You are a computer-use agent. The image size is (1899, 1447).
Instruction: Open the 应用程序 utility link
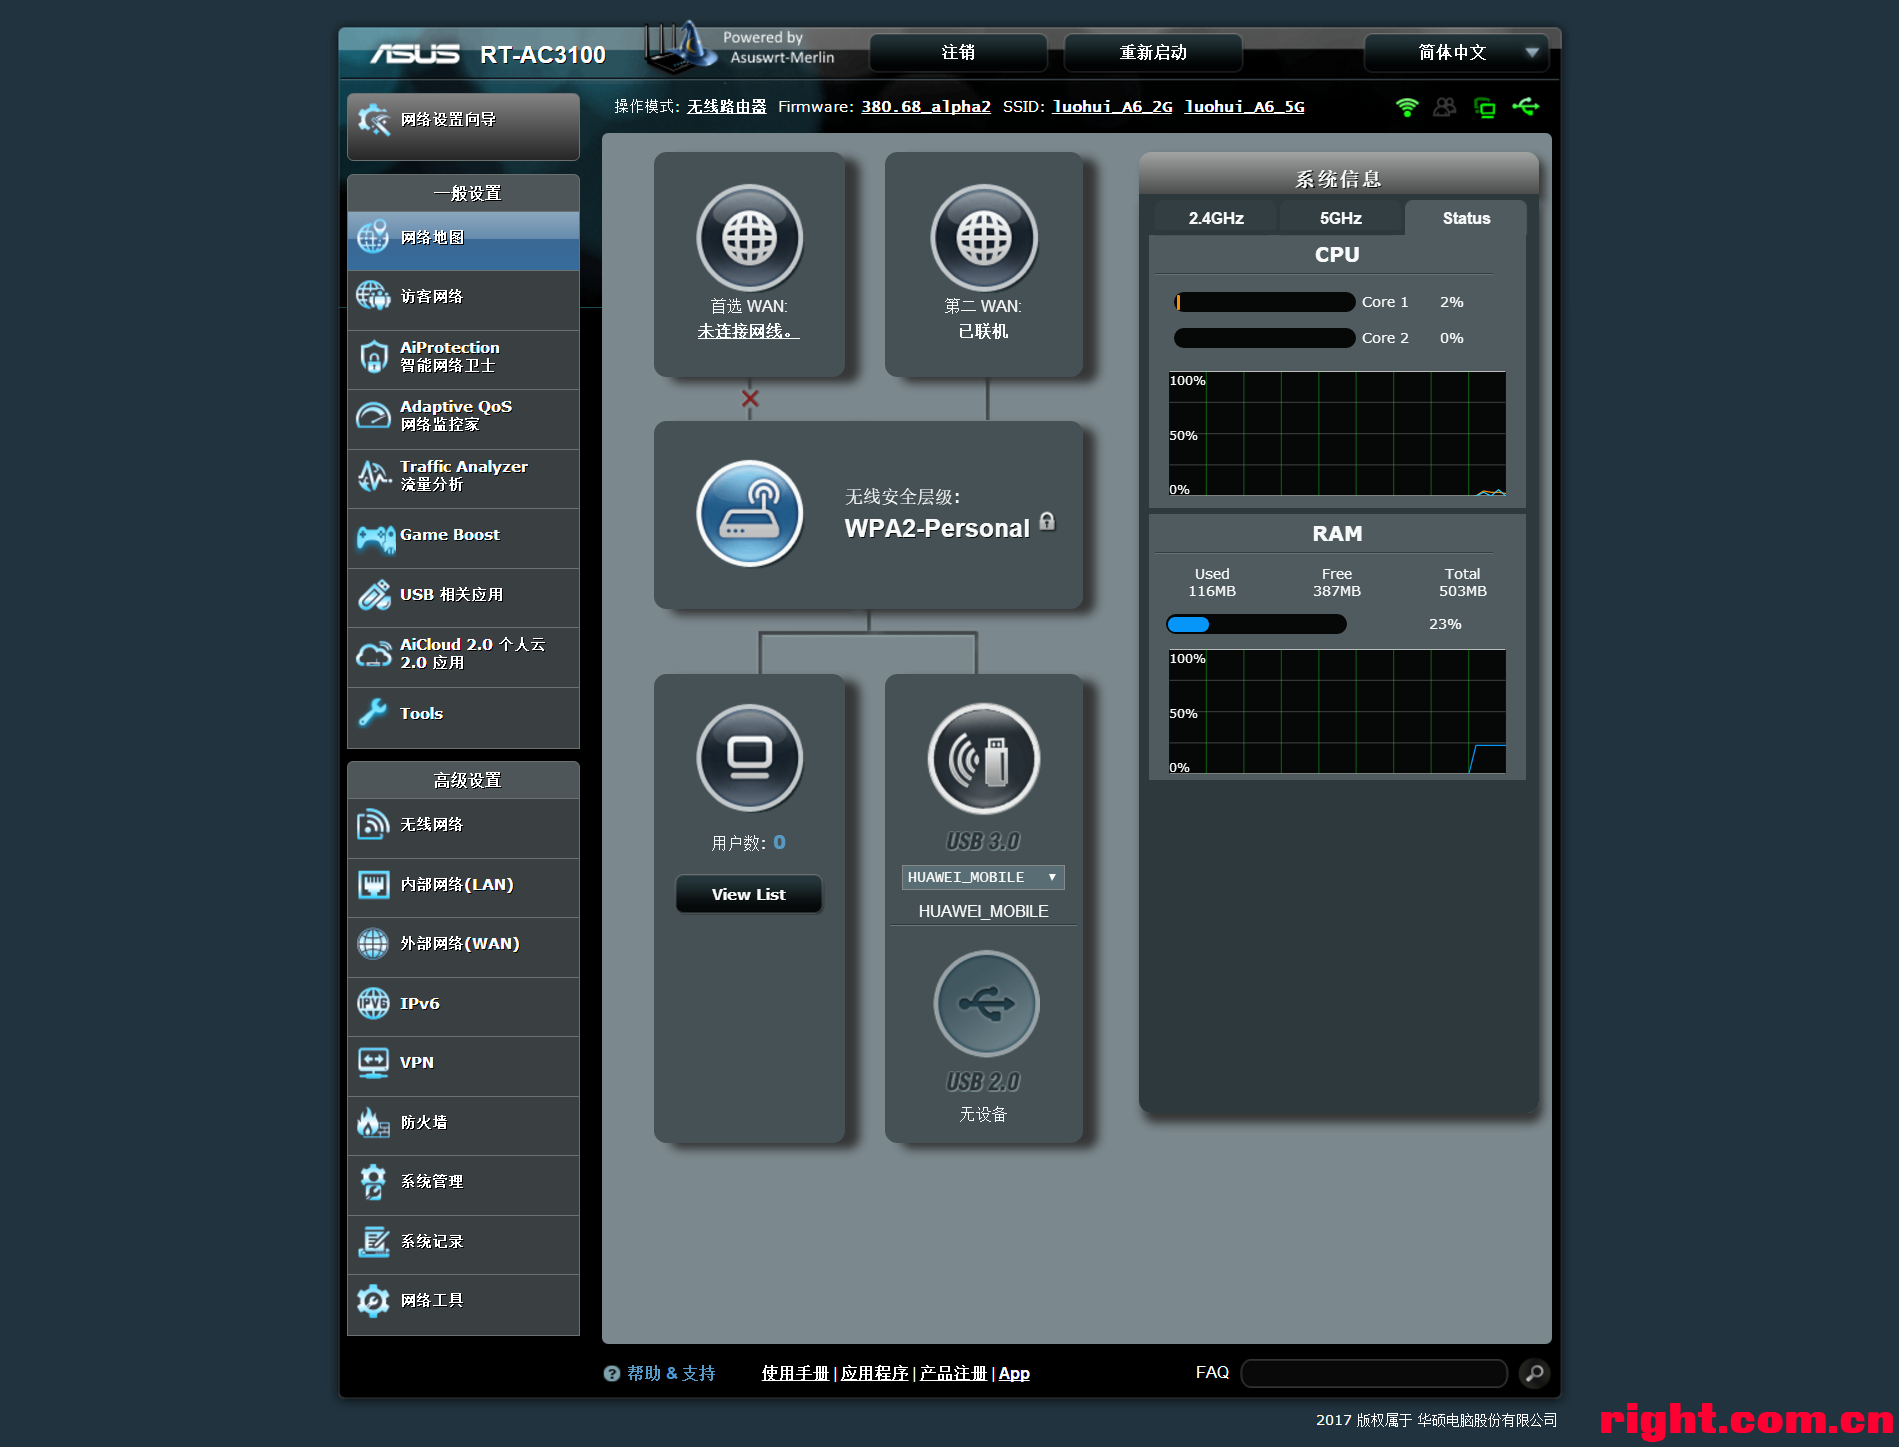[x=874, y=1374]
